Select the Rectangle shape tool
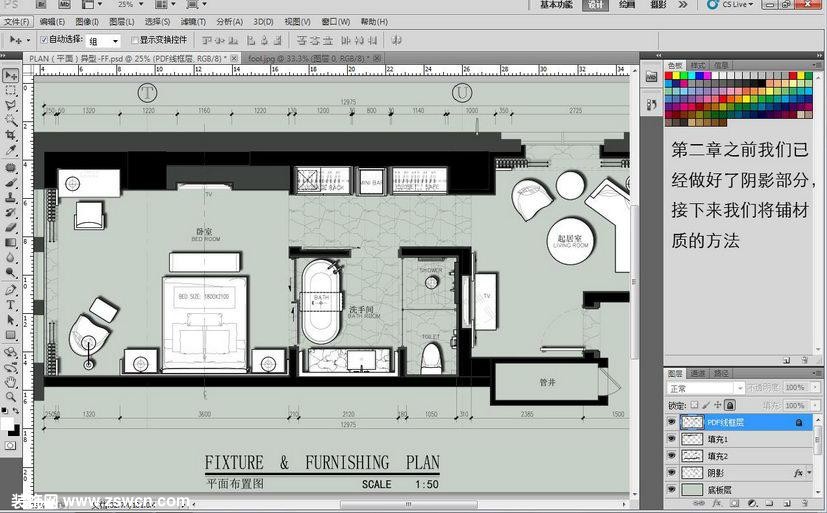This screenshot has height=513, width=827. pos(11,335)
